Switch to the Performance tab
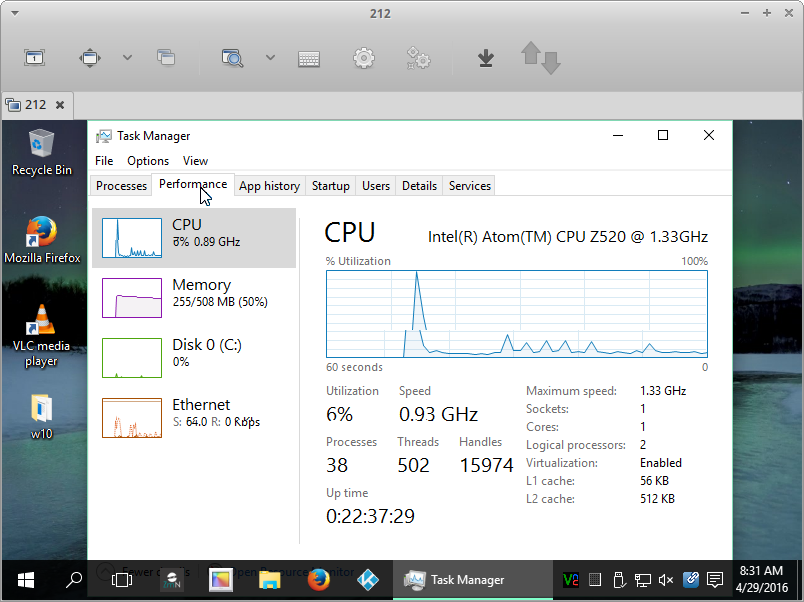The height and width of the screenshot is (602, 804). 193,184
